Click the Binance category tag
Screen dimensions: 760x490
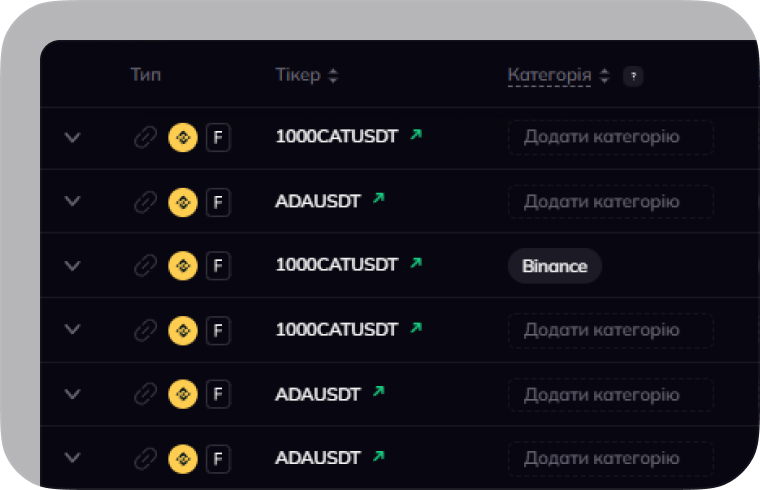coord(554,266)
